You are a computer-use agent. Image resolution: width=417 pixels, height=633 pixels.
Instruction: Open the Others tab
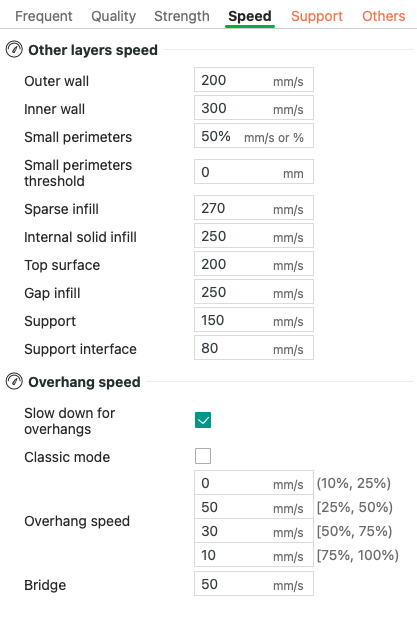[x=383, y=16]
